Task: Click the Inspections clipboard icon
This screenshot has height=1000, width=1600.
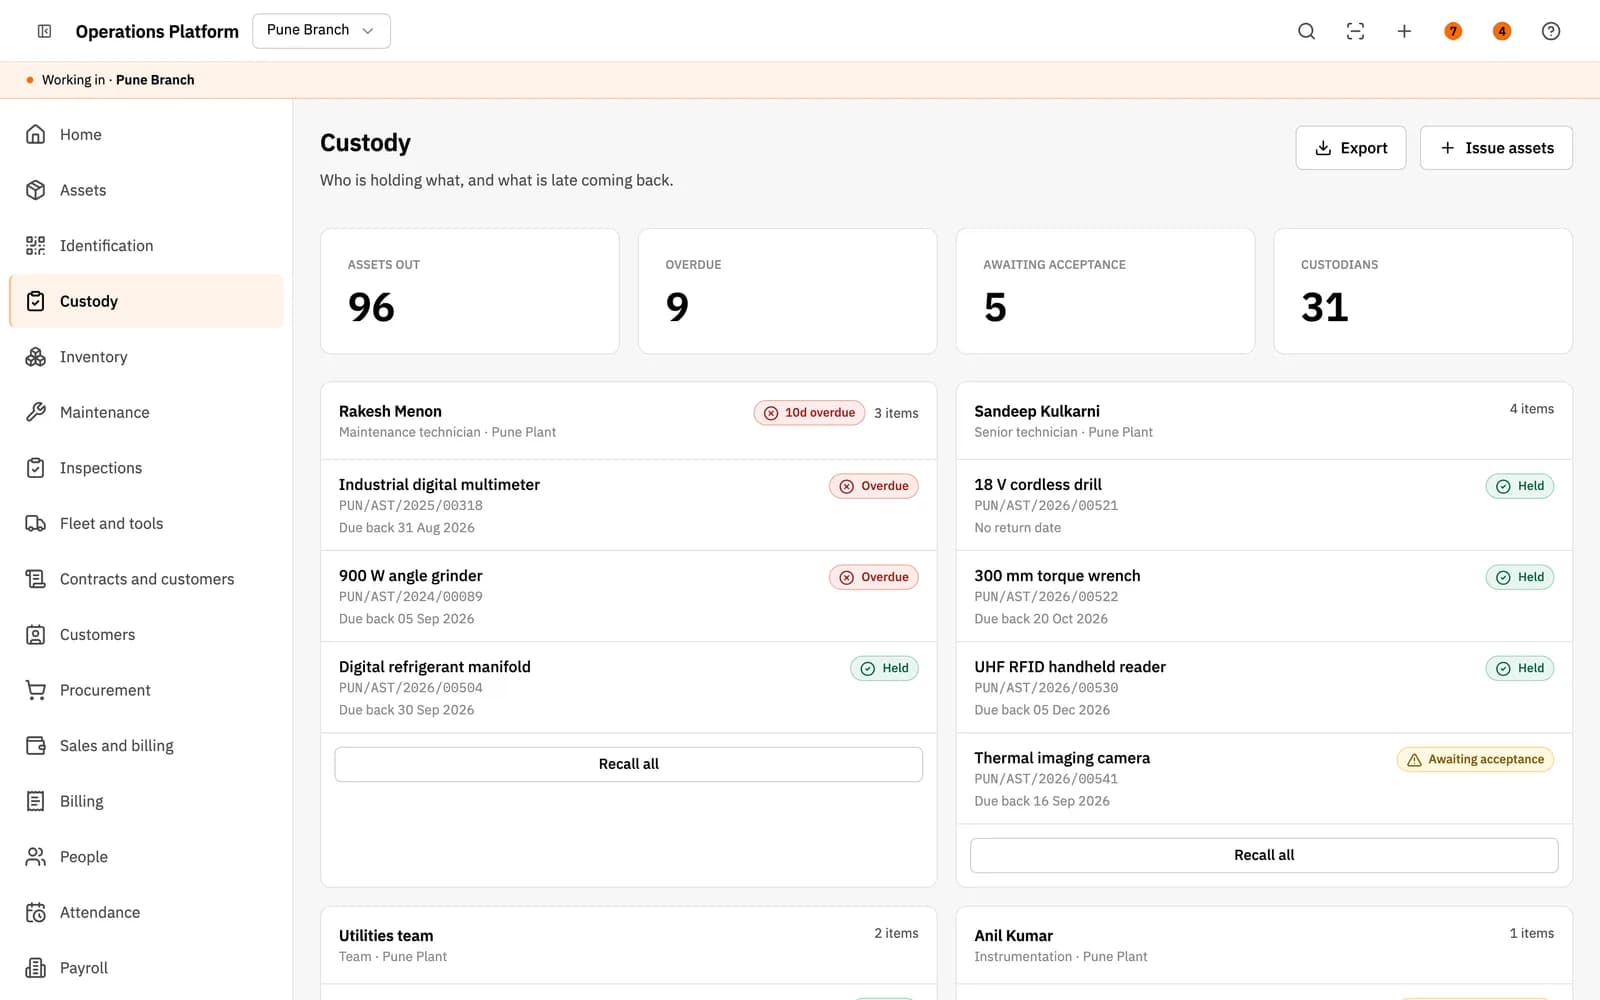Action: coord(36,468)
